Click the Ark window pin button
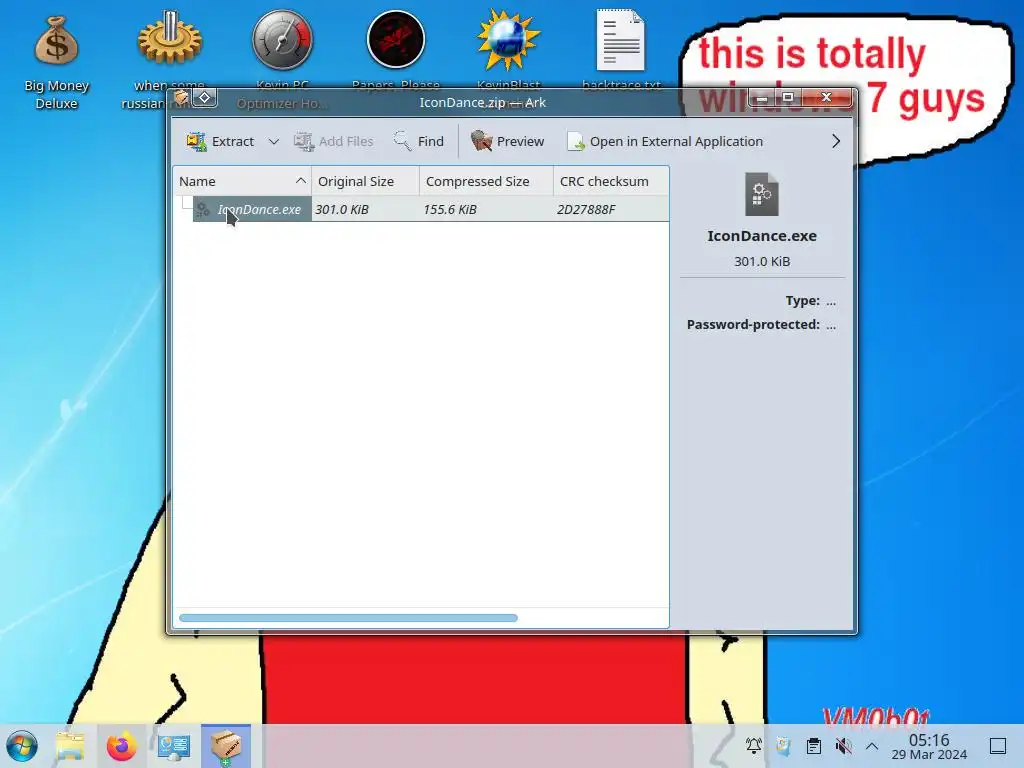This screenshot has height=768, width=1024. [x=204, y=98]
